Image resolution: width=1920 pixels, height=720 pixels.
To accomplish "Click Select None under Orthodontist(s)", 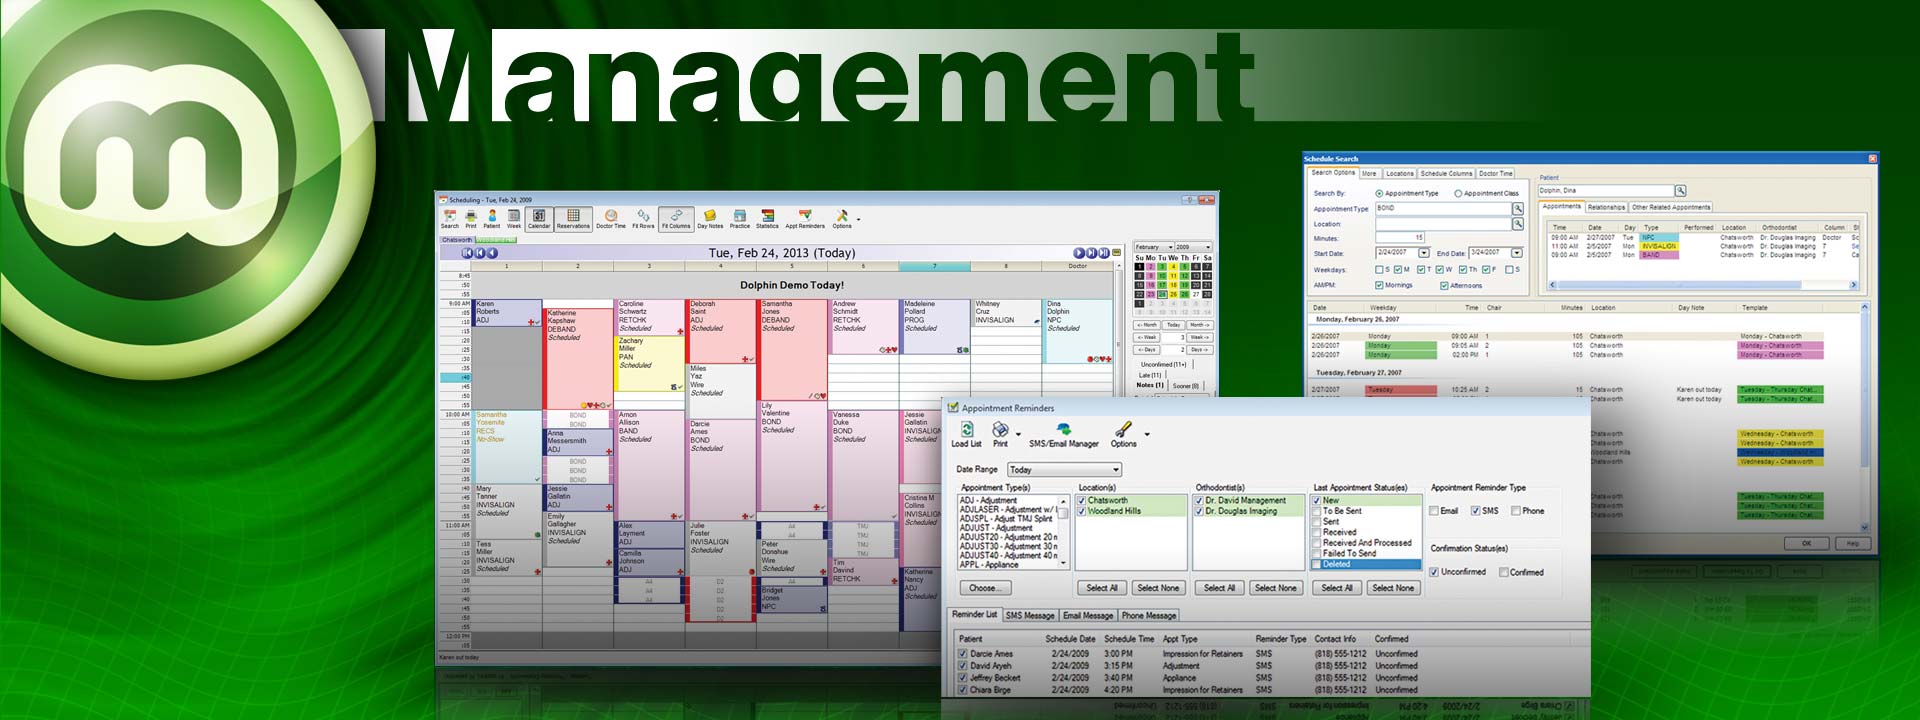I will coord(1275,588).
